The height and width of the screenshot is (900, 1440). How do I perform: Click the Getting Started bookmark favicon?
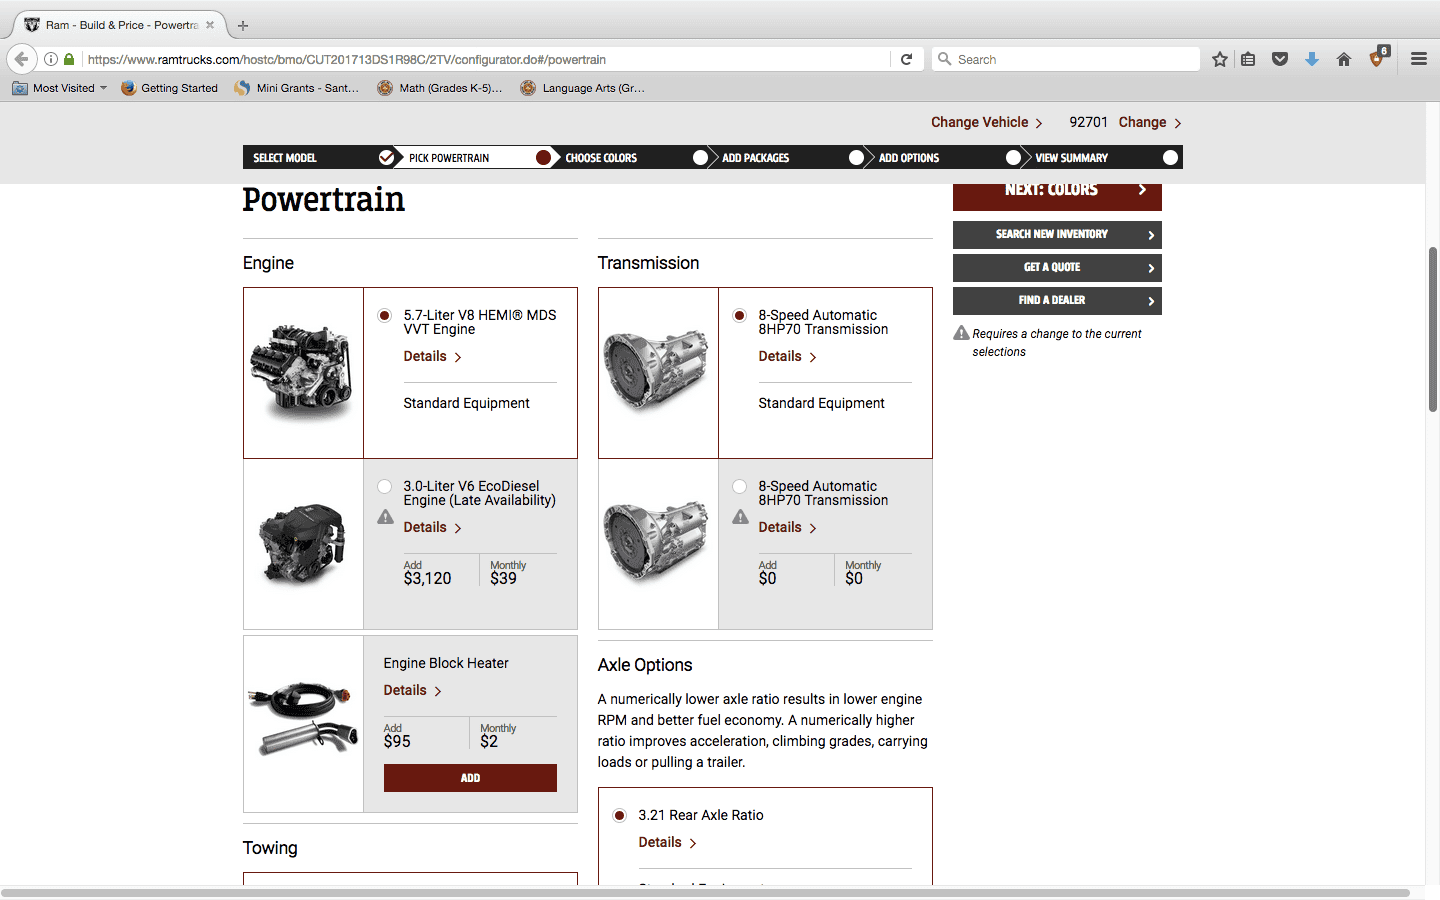coord(128,88)
